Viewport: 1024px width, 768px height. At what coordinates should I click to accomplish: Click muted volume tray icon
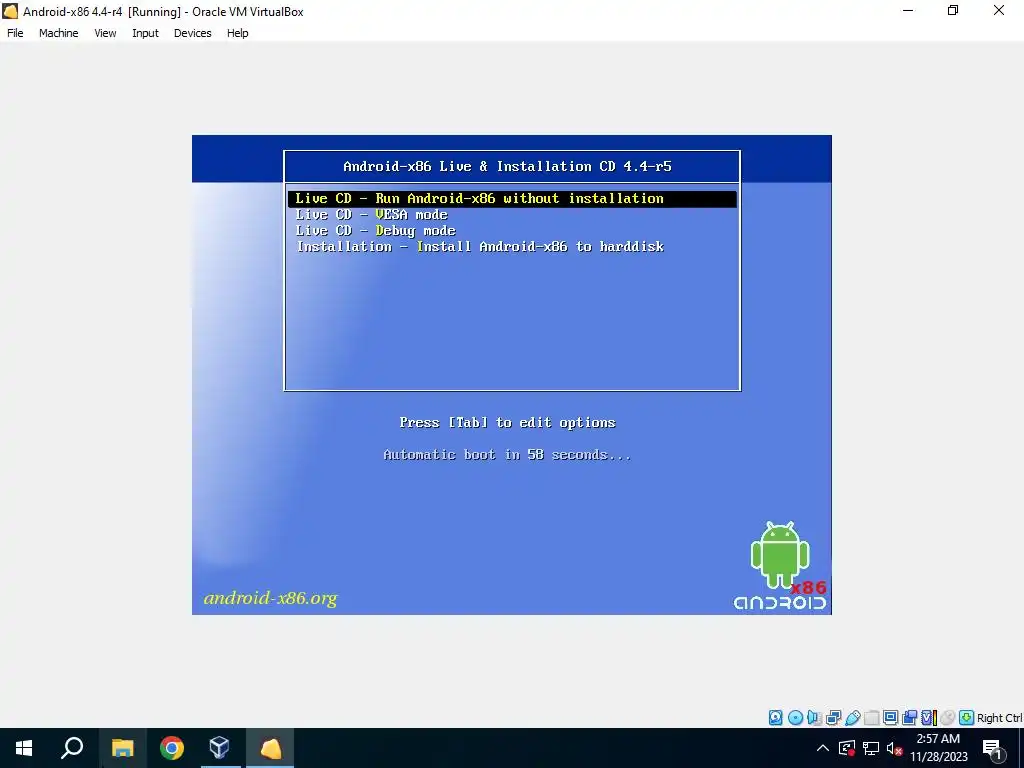895,748
